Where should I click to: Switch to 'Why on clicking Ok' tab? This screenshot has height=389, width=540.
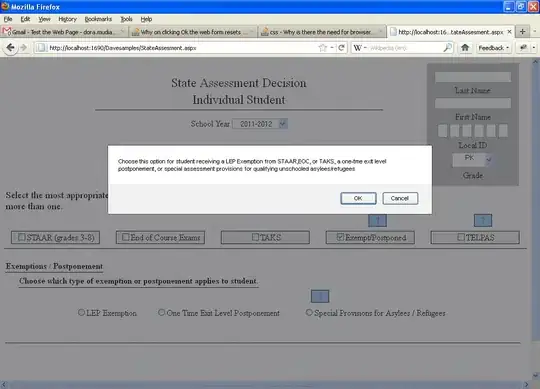(193, 32)
